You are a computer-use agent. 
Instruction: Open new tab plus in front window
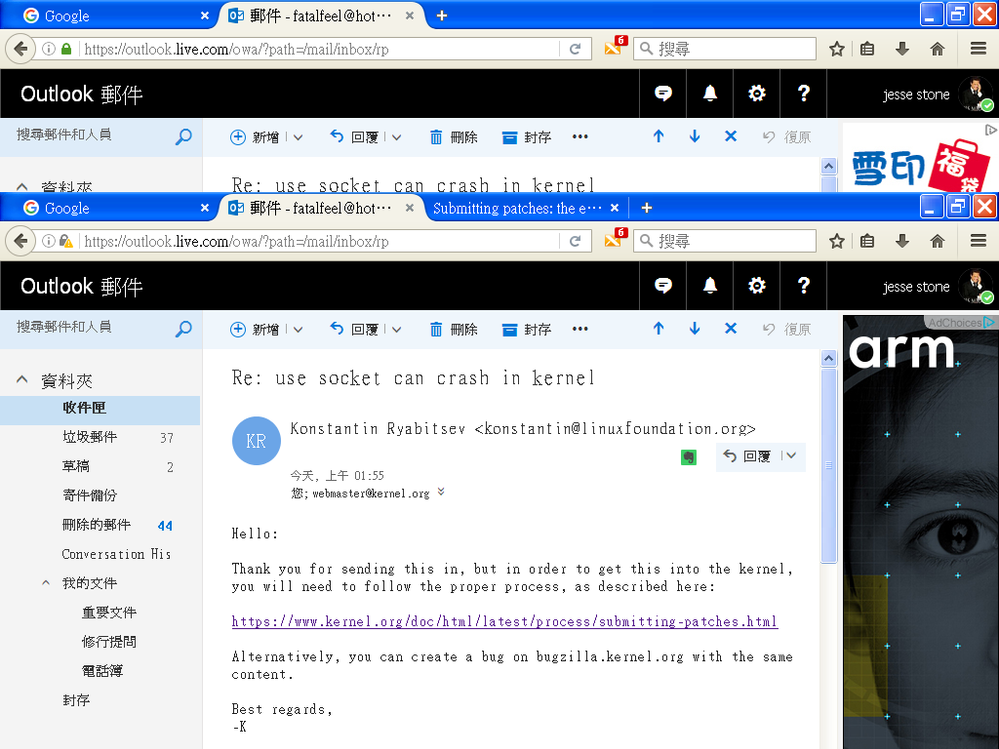(647, 208)
